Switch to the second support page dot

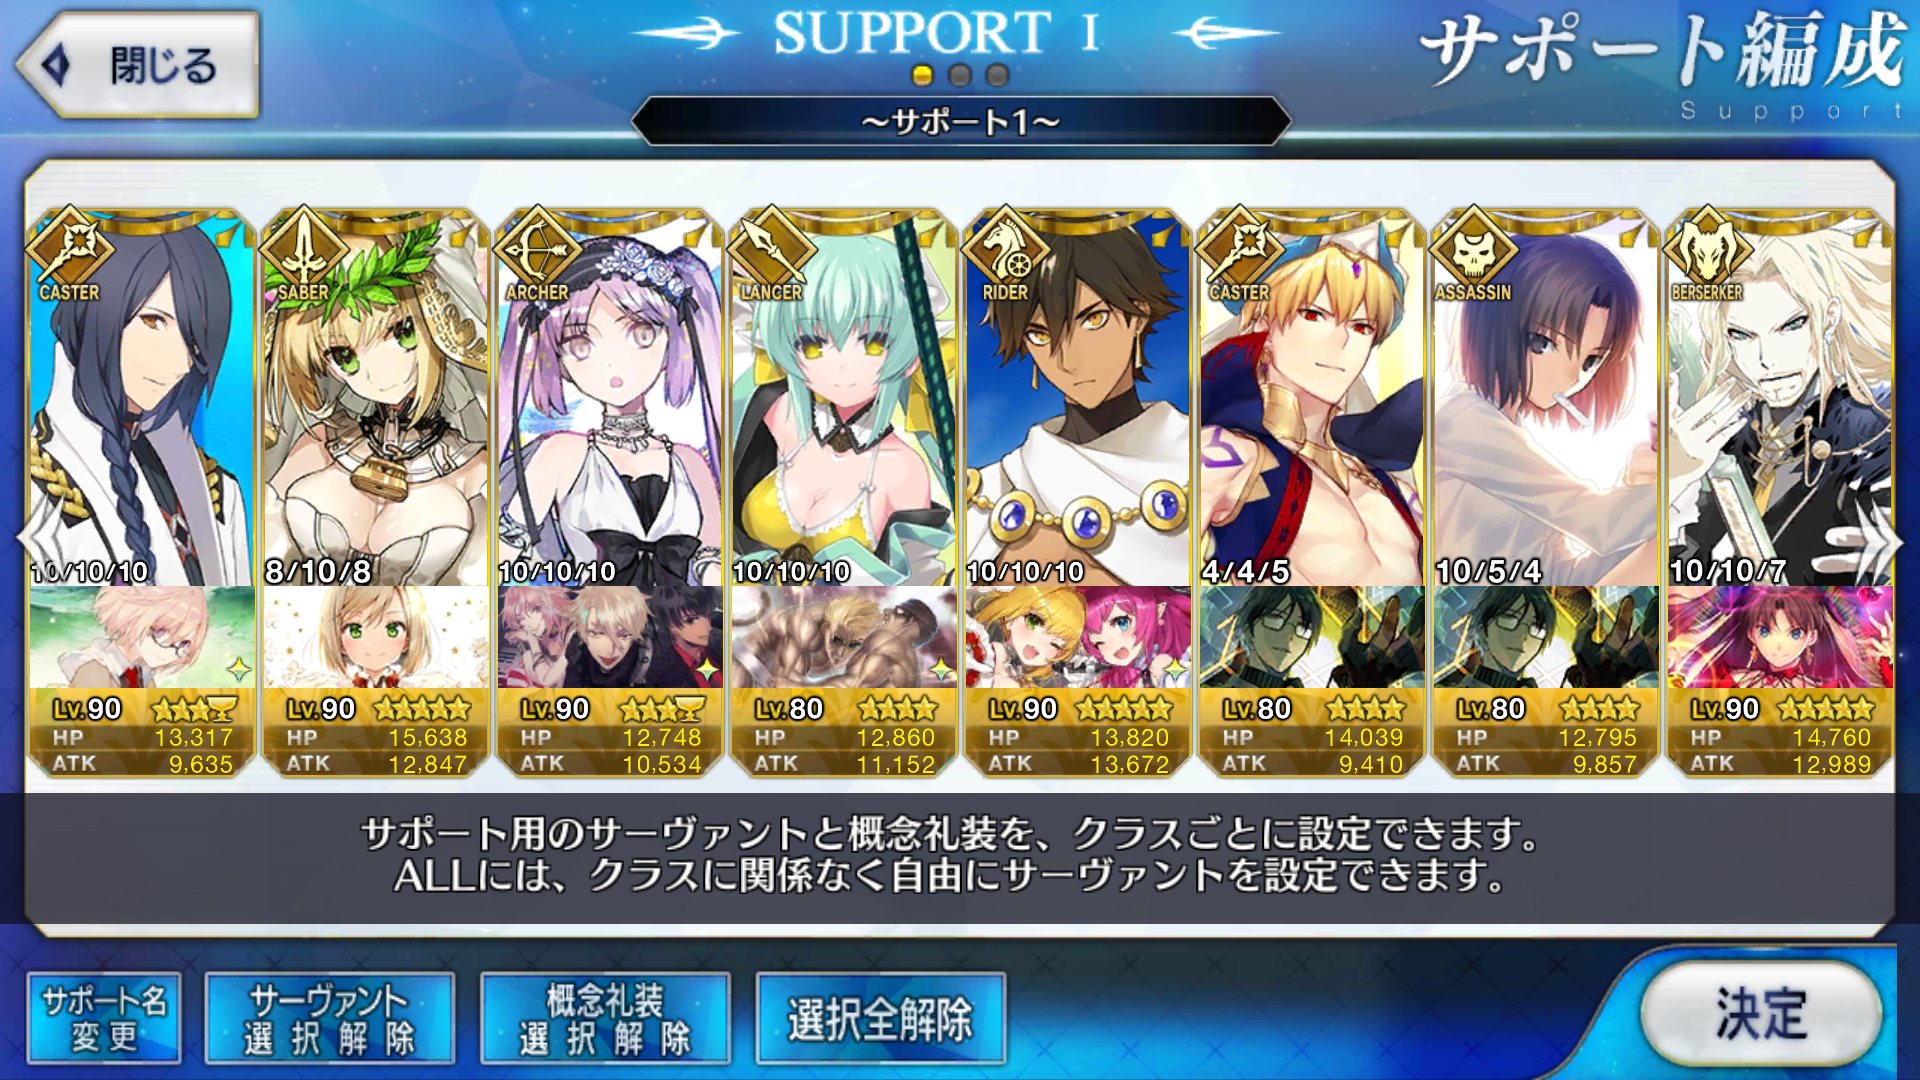(960, 75)
